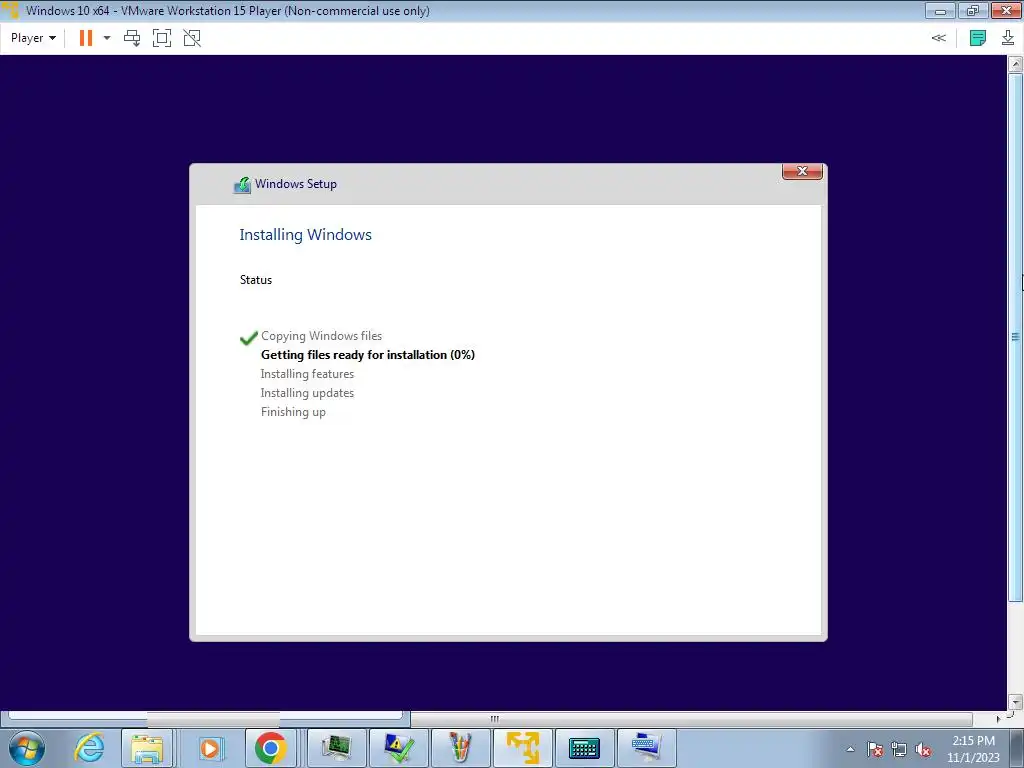
Task: Click 'Getting files ready for installation (0%)'
Action: [x=368, y=355]
